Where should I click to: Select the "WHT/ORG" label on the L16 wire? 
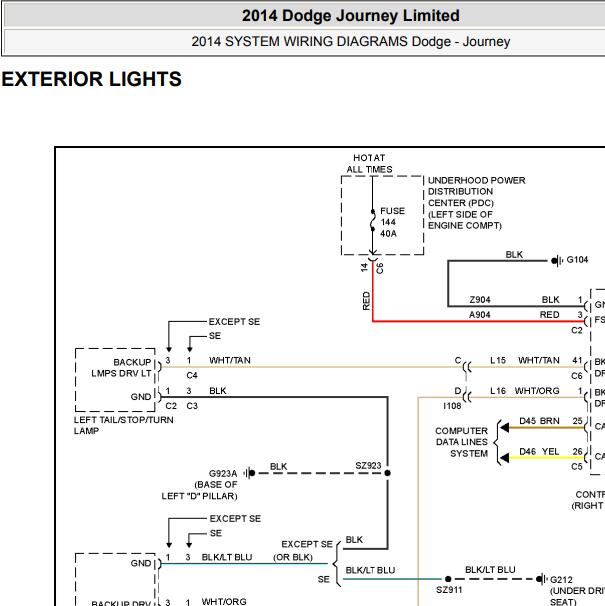click(537, 391)
